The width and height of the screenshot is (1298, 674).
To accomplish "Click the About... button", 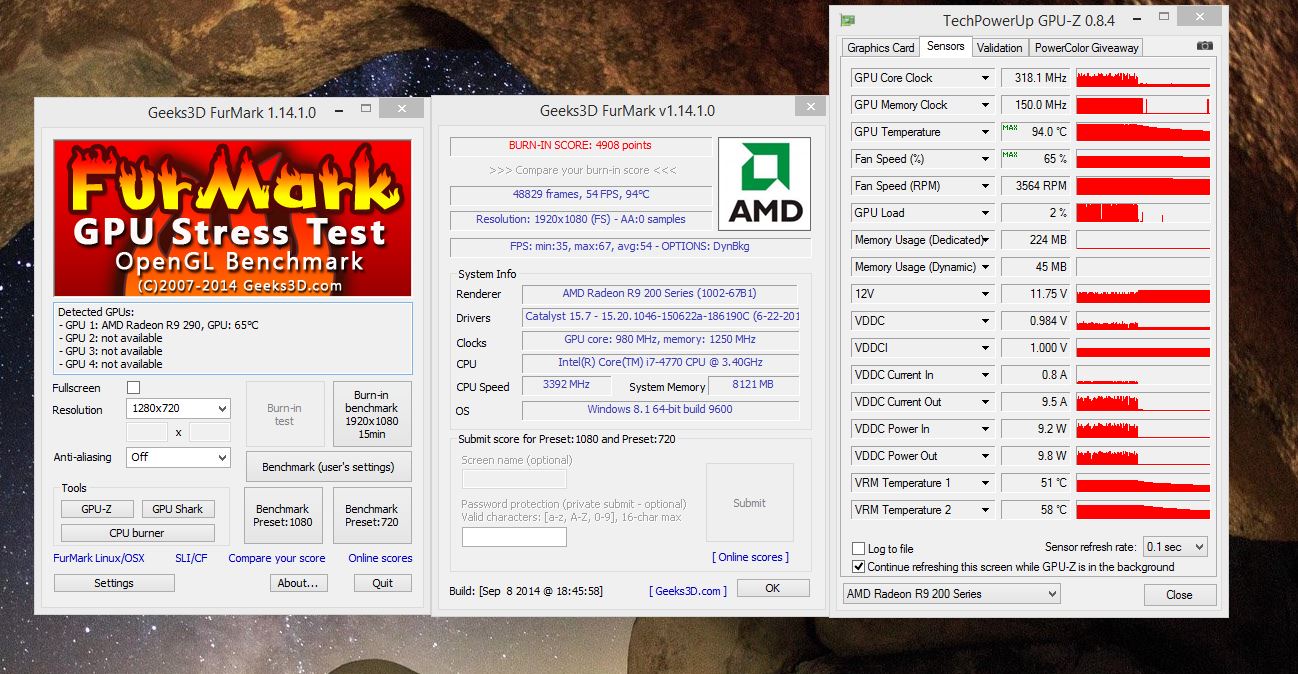I will [x=298, y=583].
